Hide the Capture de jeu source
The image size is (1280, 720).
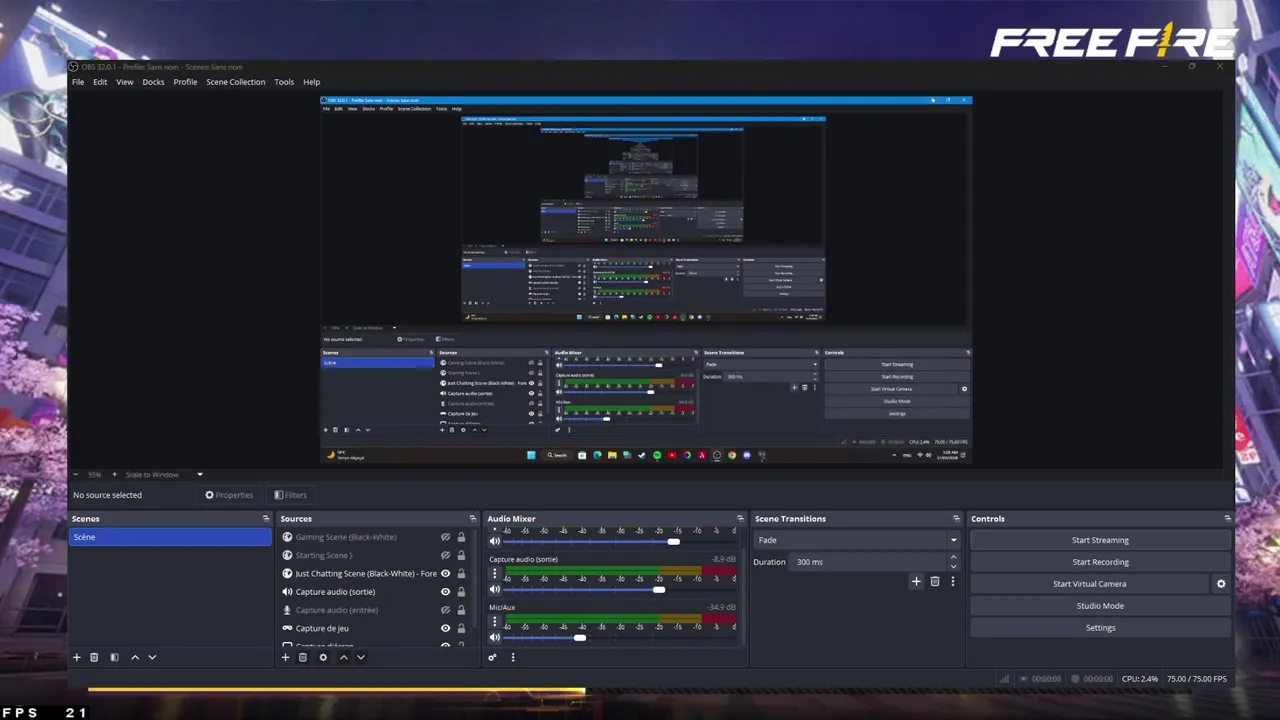tap(445, 628)
